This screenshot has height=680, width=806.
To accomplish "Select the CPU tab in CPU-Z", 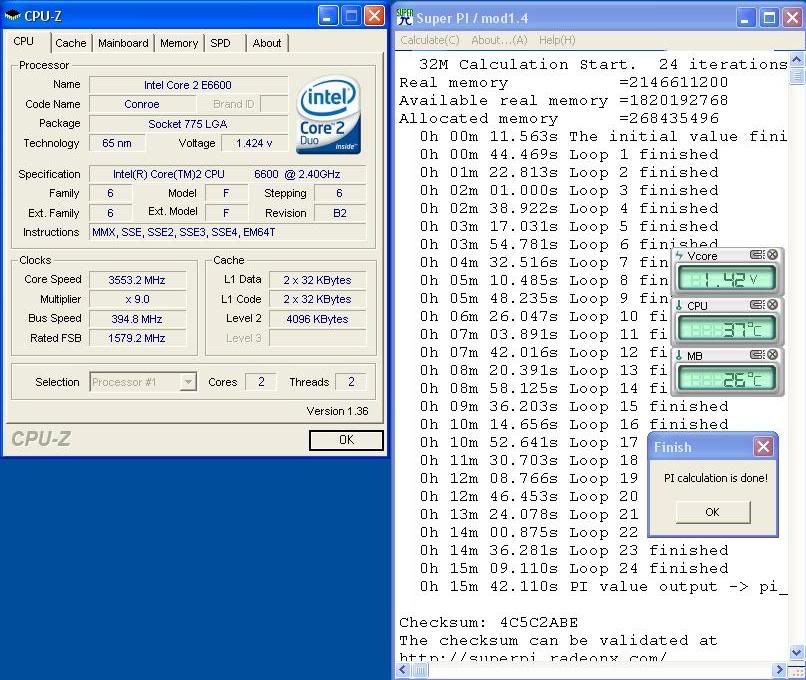I will [24, 41].
